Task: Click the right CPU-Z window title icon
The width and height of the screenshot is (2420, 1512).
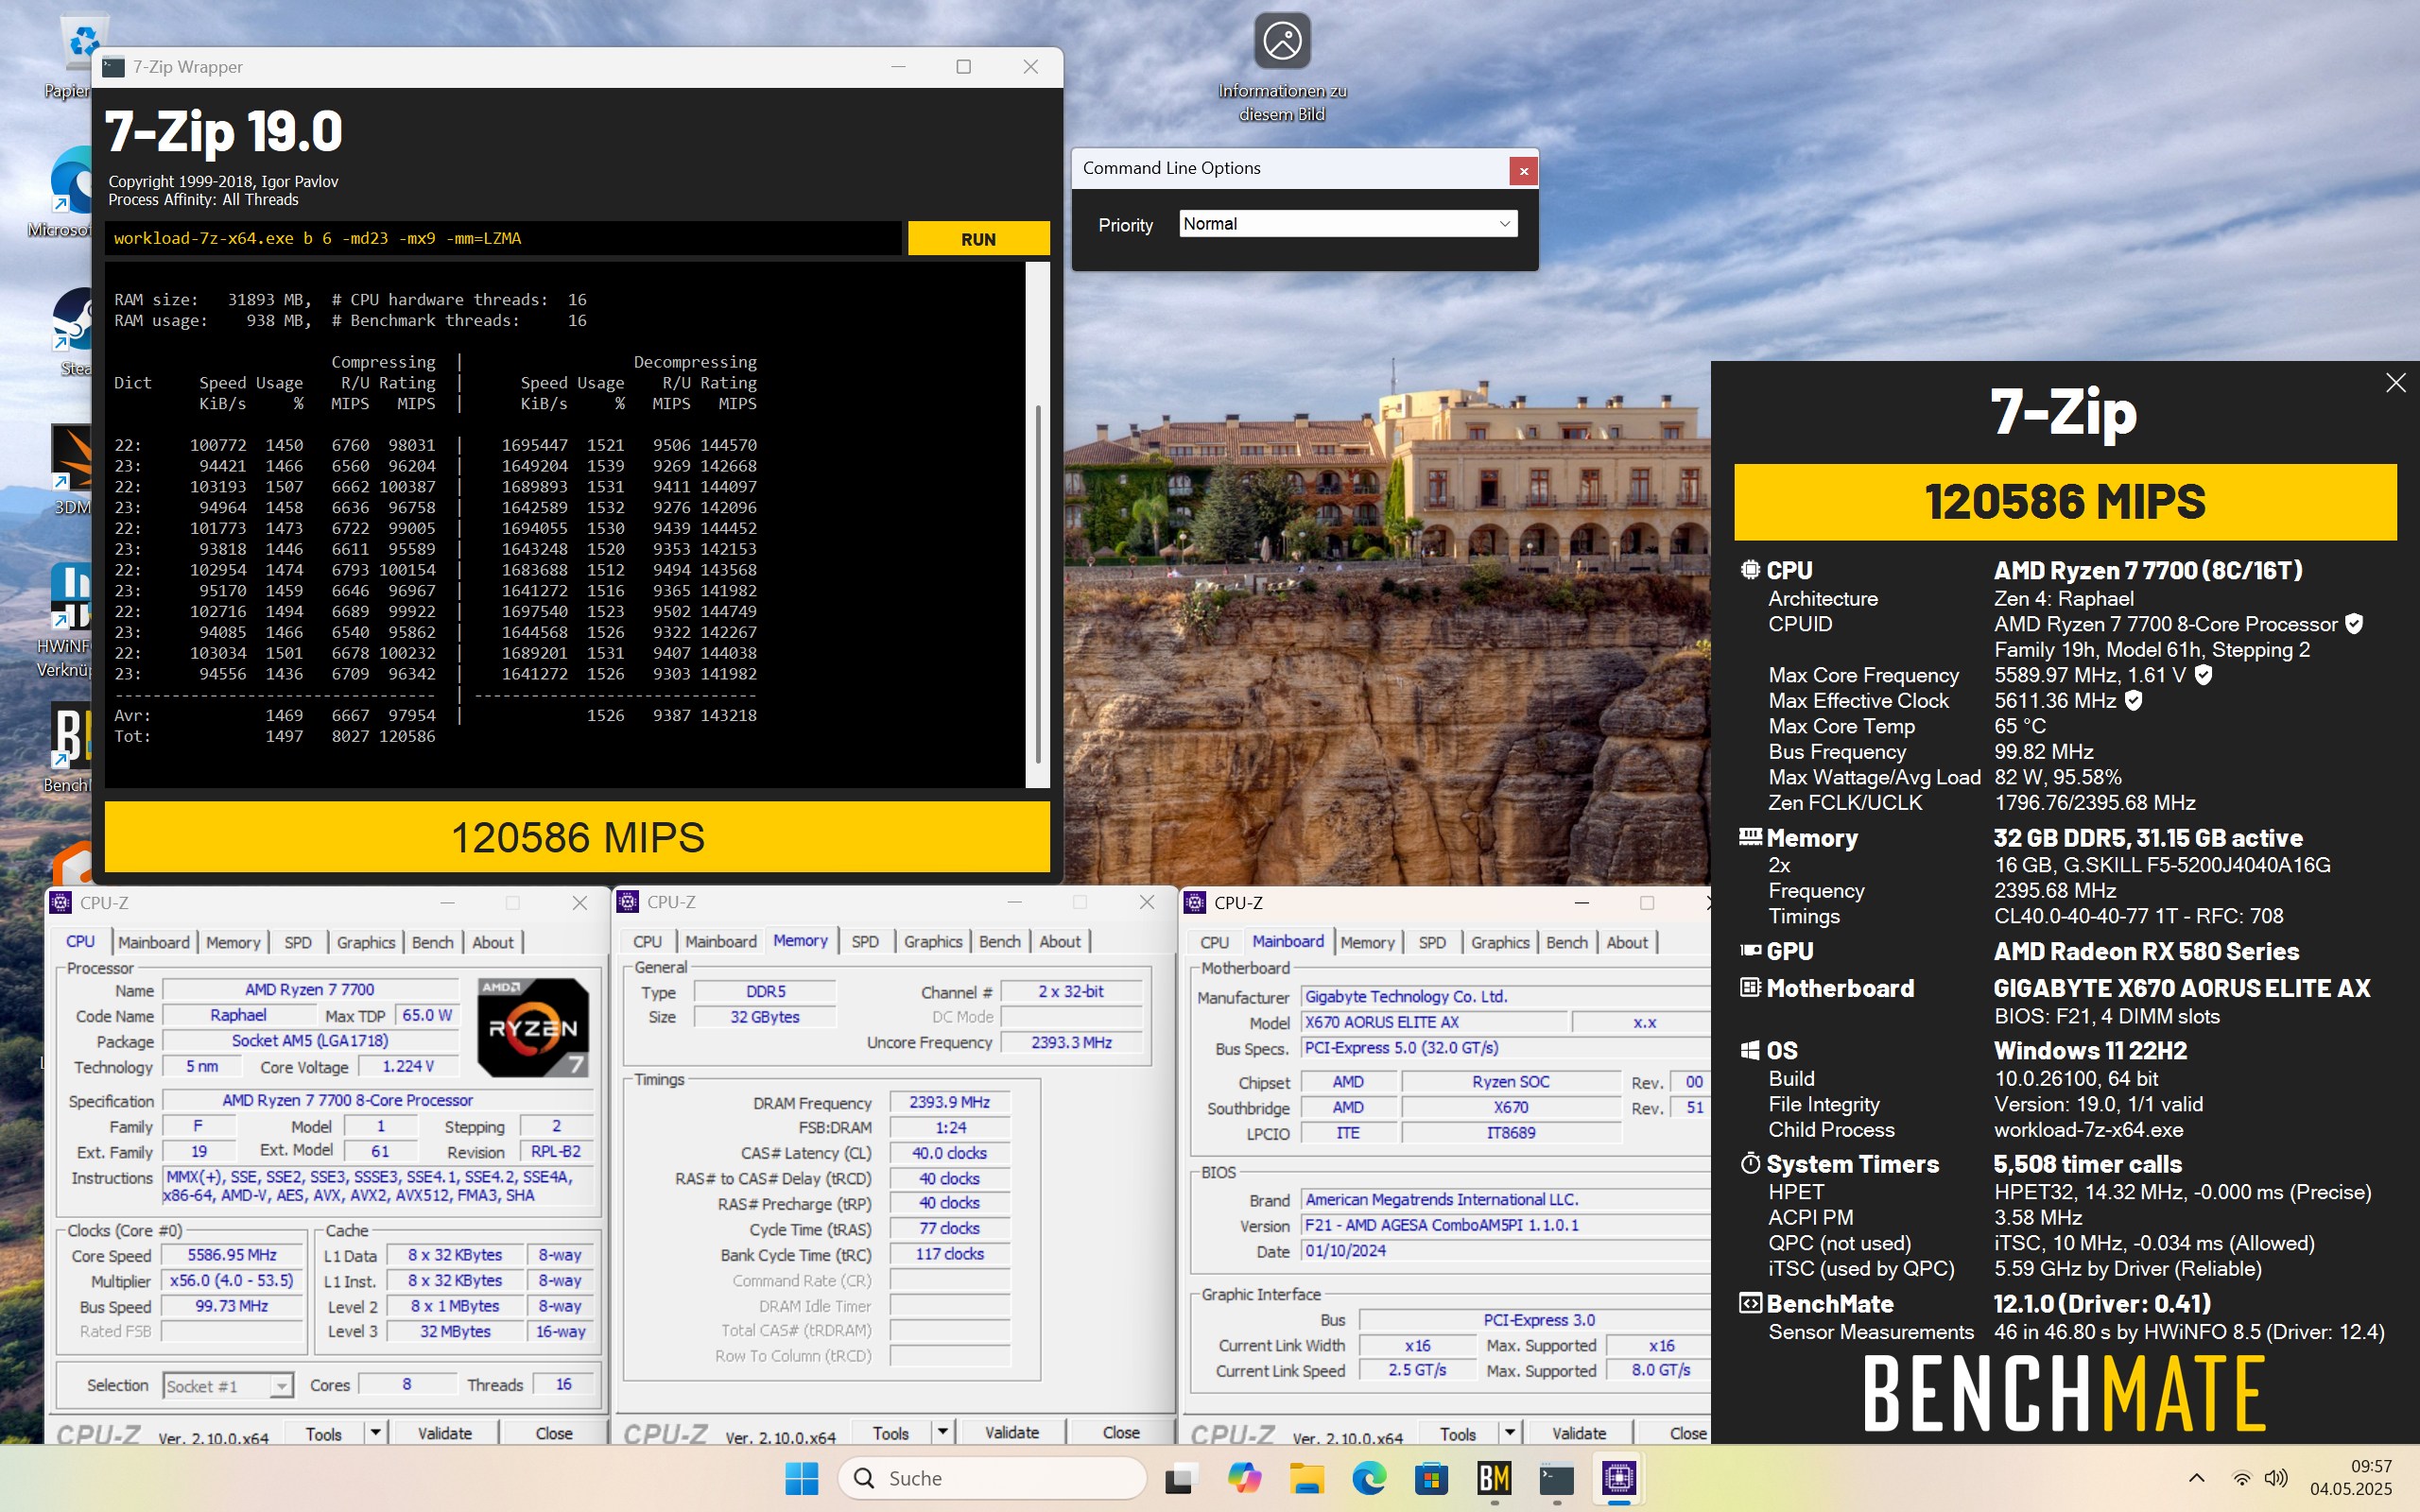Action: click(x=1195, y=902)
